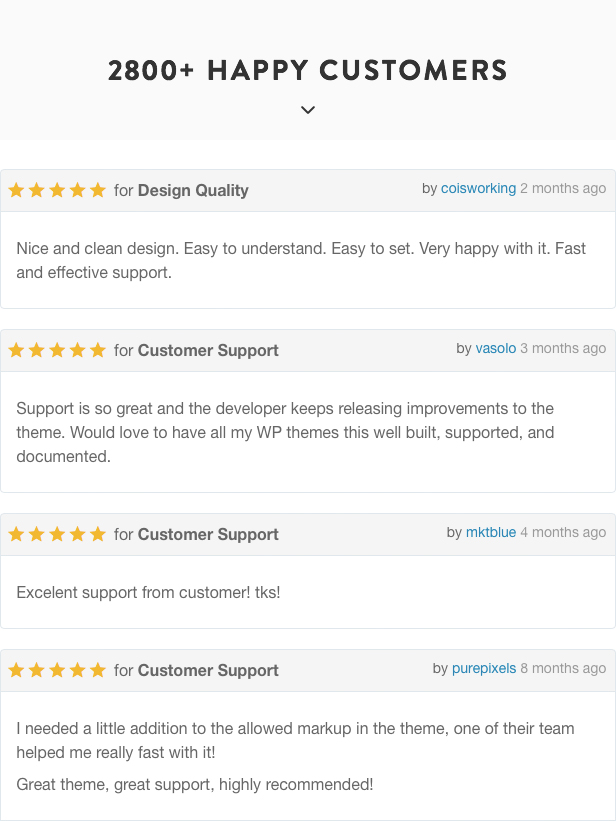The height and width of the screenshot is (821, 616).
Task: Click the Design Quality rating label
Action: click(x=193, y=191)
